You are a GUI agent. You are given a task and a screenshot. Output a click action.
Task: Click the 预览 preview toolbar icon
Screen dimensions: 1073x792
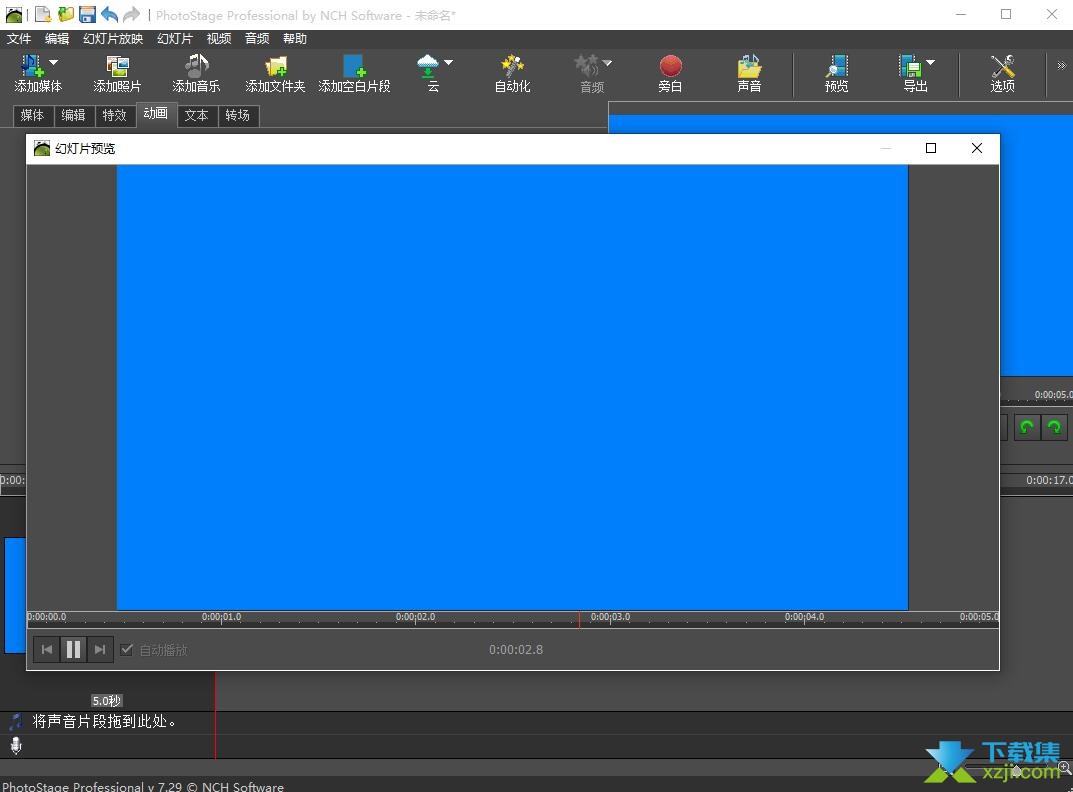836,66
